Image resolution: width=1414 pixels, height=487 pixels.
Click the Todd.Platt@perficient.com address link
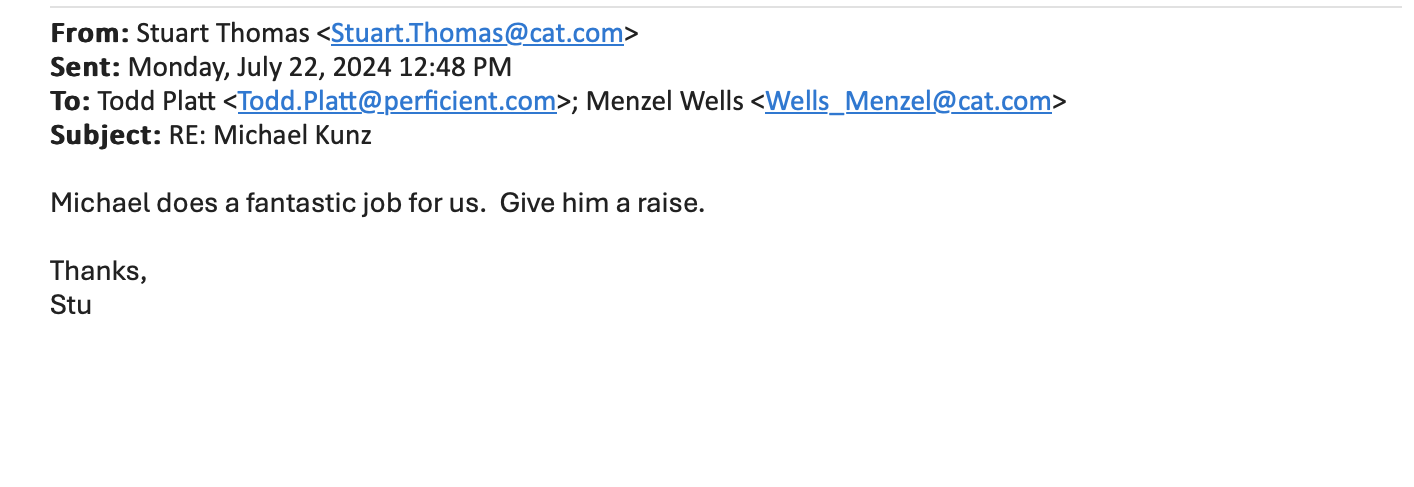[397, 101]
